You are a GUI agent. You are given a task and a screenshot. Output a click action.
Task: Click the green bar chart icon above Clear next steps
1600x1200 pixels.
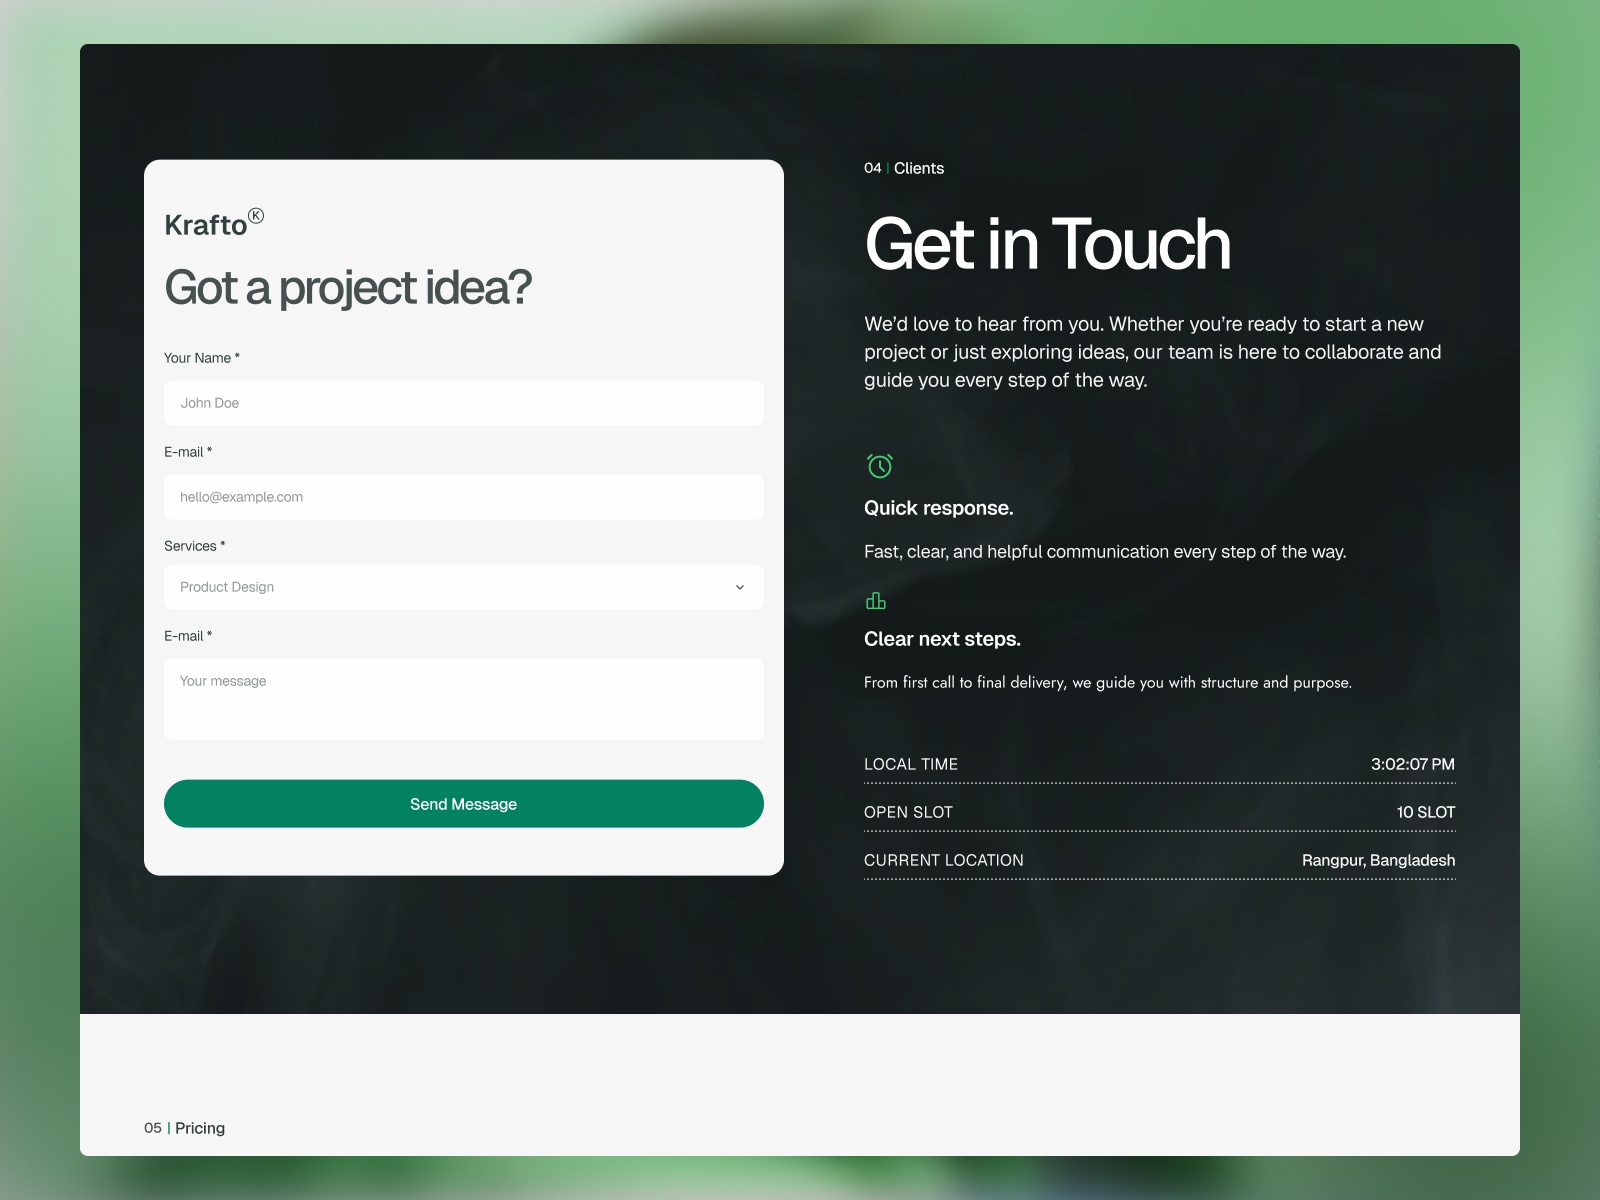(x=876, y=600)
